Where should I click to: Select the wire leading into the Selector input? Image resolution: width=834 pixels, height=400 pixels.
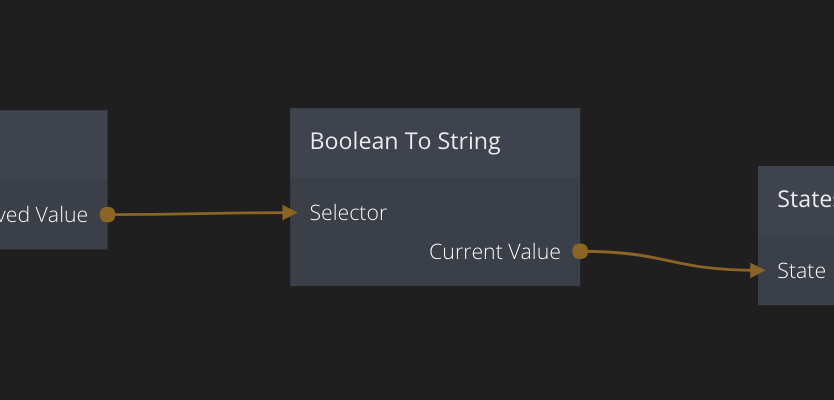(x=200, y=213)
